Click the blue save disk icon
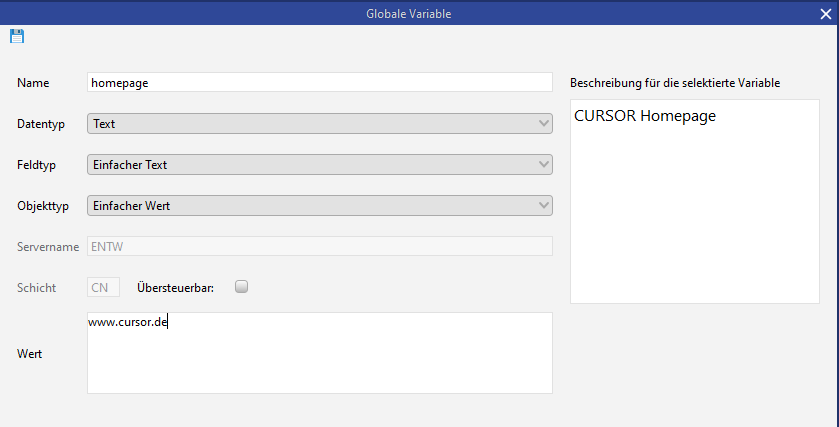 point(16,37)
